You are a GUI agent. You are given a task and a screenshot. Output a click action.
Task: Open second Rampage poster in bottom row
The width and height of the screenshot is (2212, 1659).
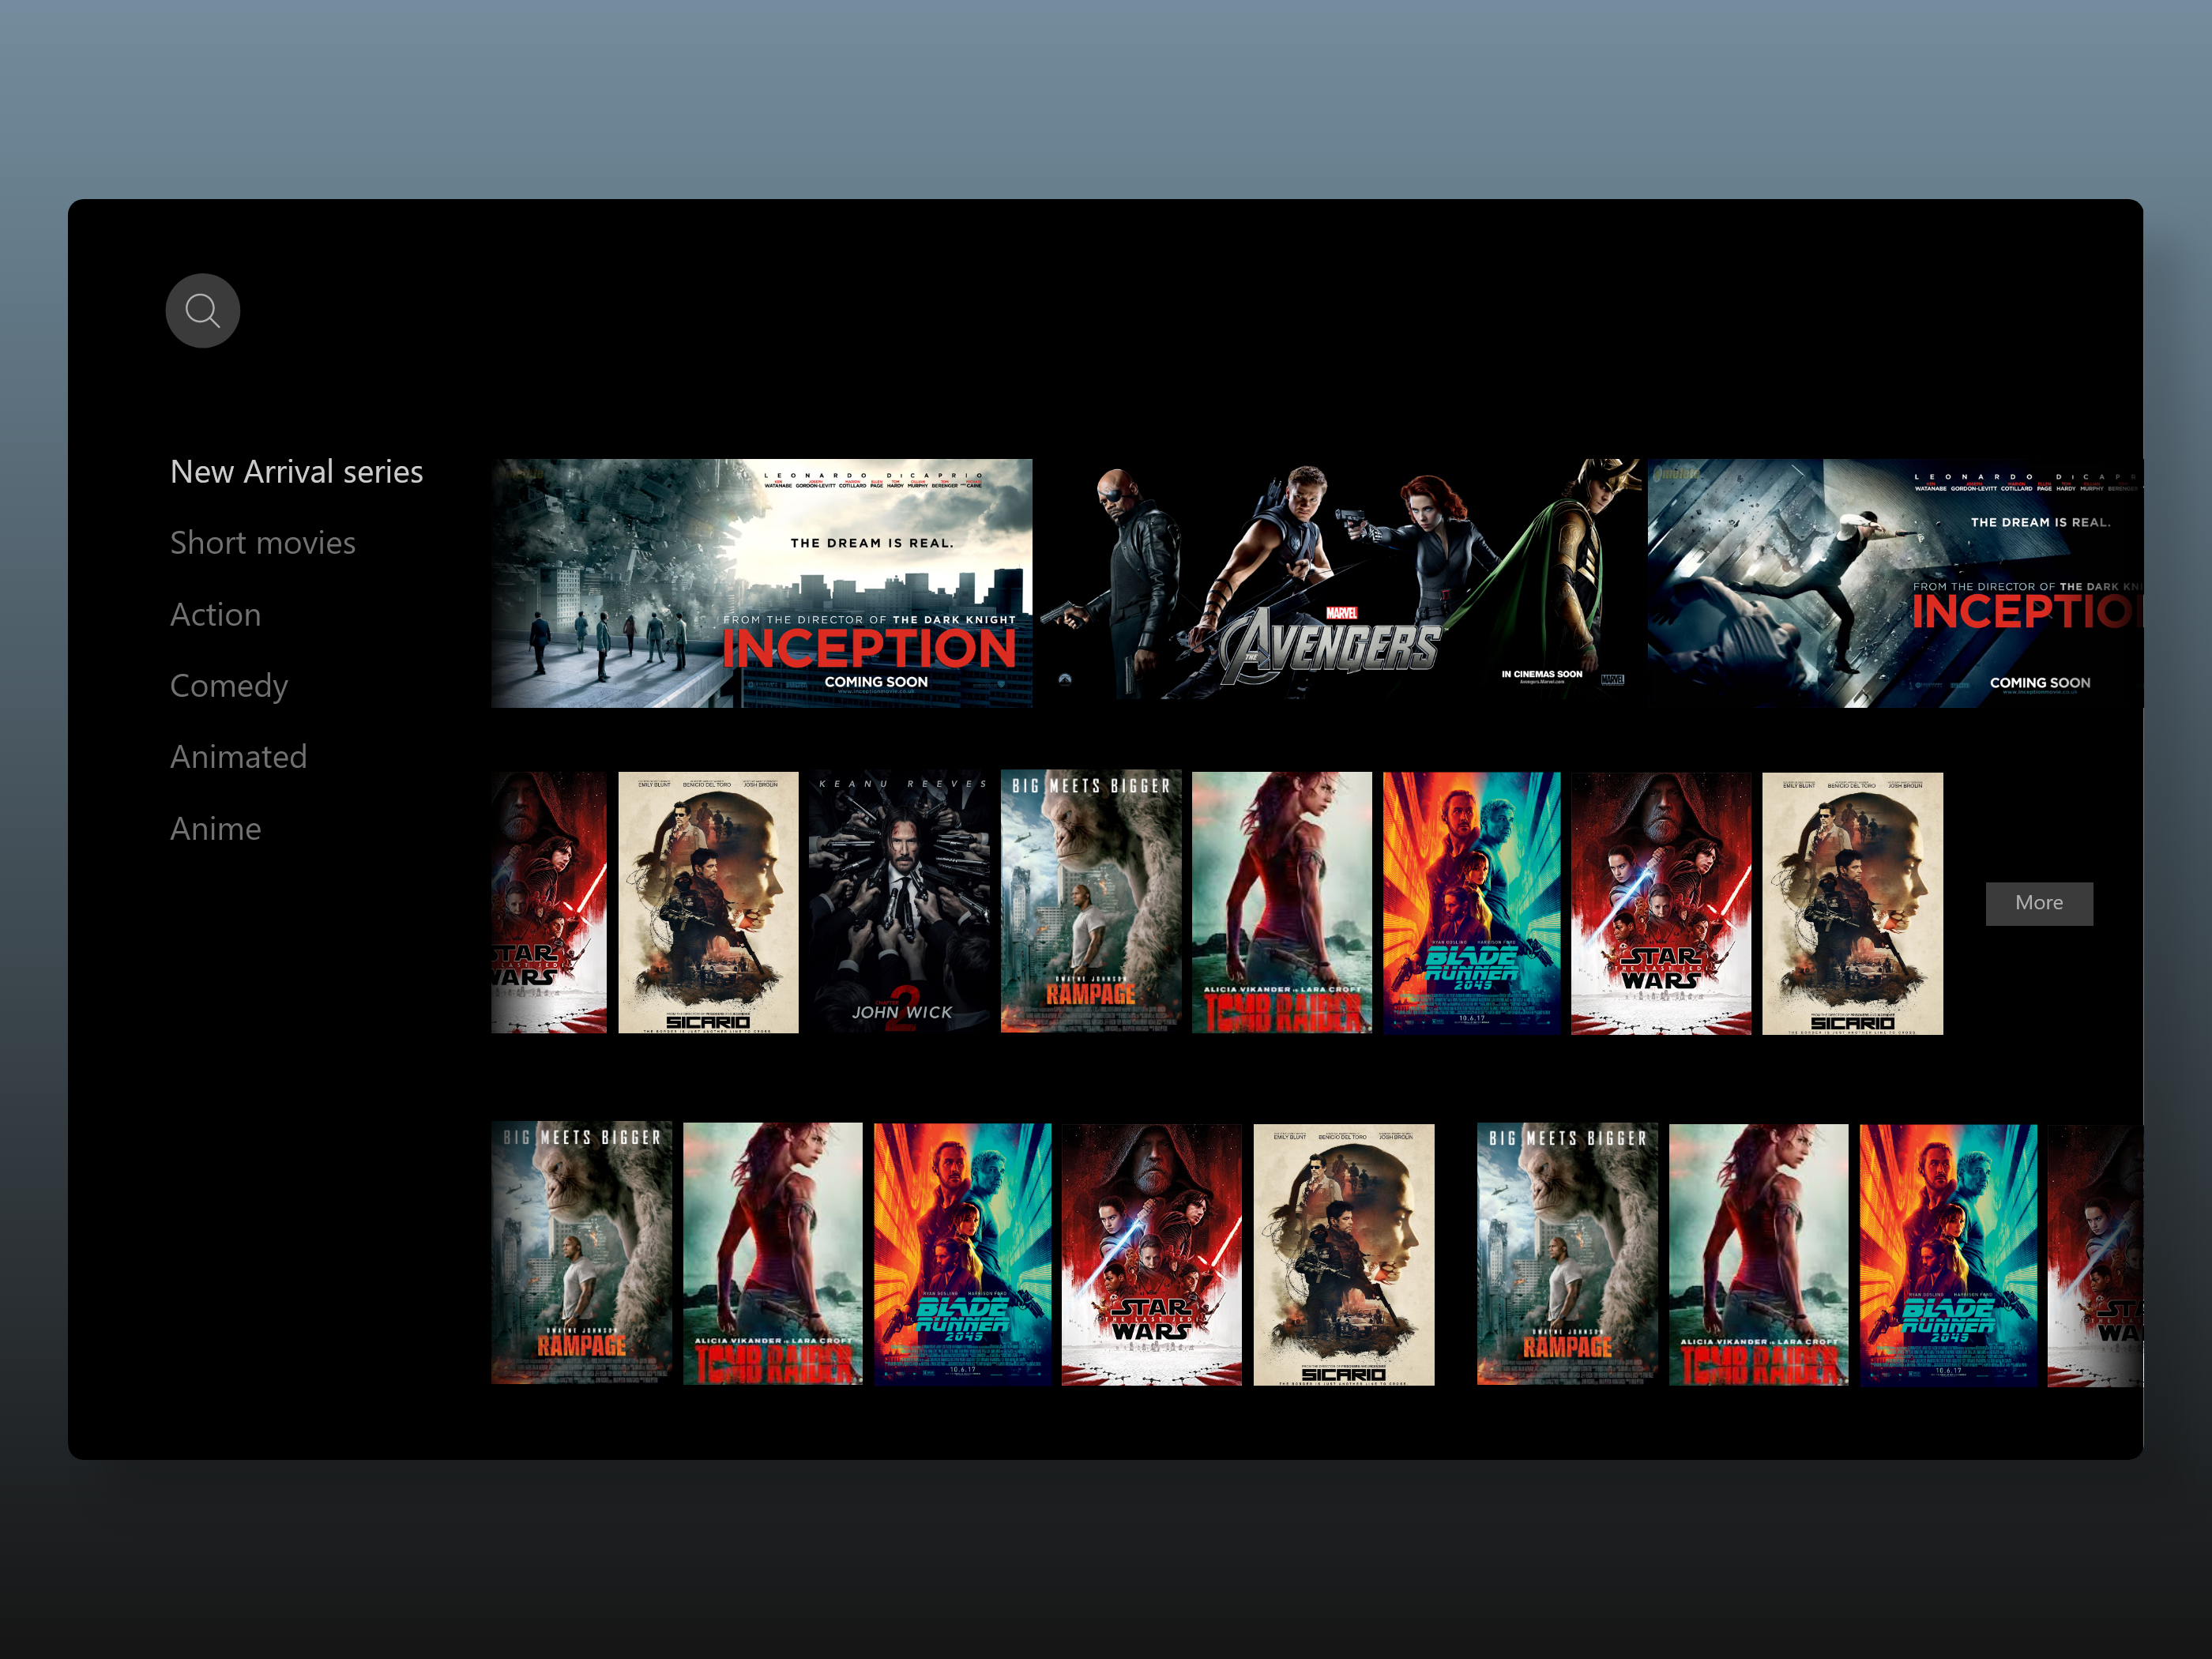click(x=1567, y=1254)
